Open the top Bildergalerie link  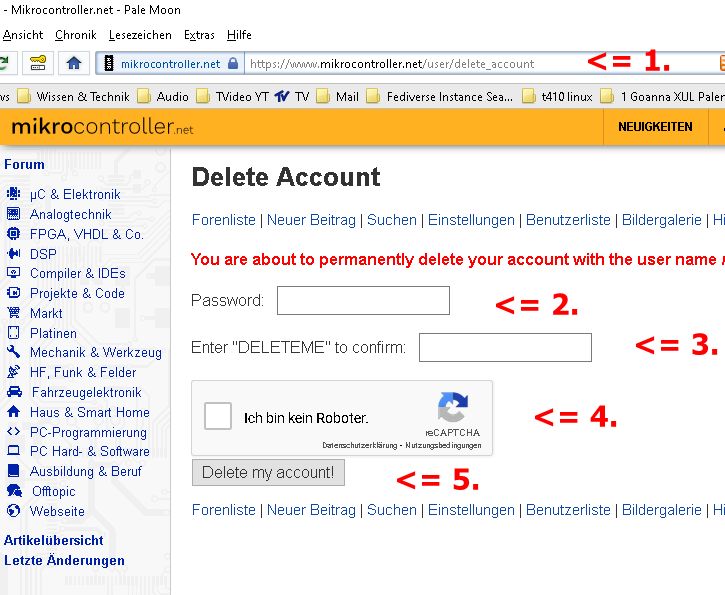(662, 220)
